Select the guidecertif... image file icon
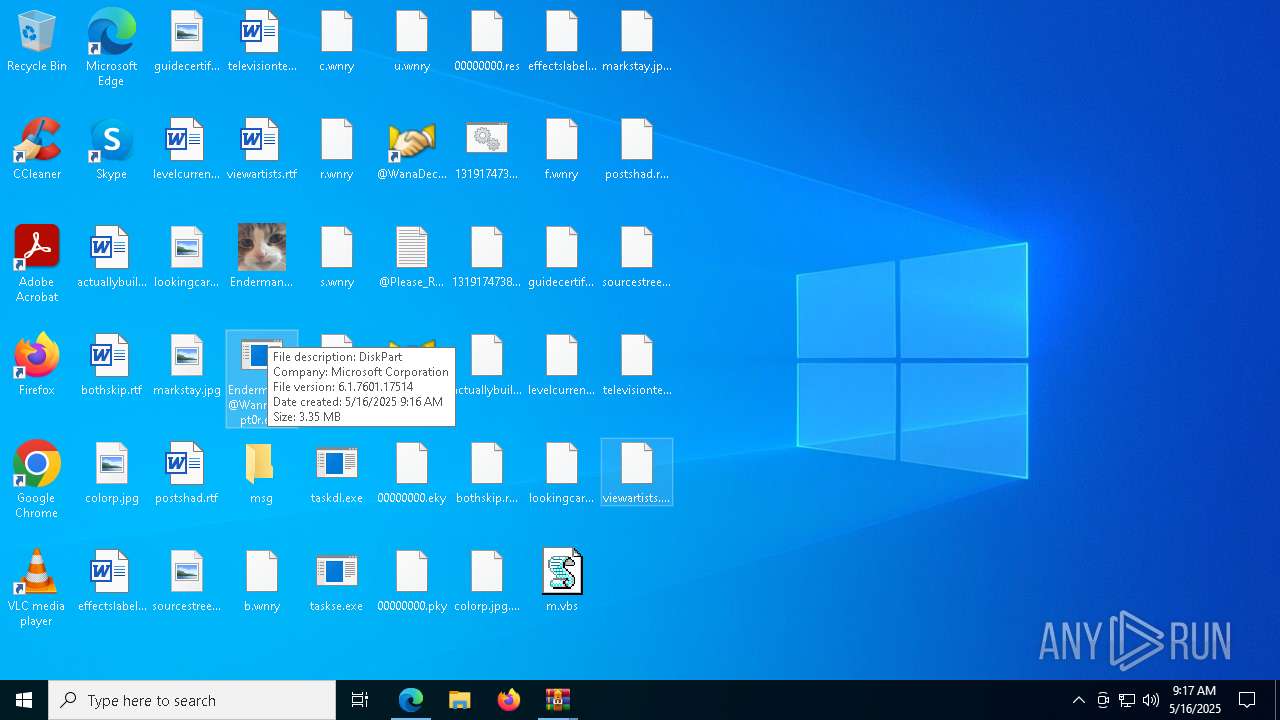This screenshot has height=720, width=1280. pyautogui.click(x=187, y=42)
